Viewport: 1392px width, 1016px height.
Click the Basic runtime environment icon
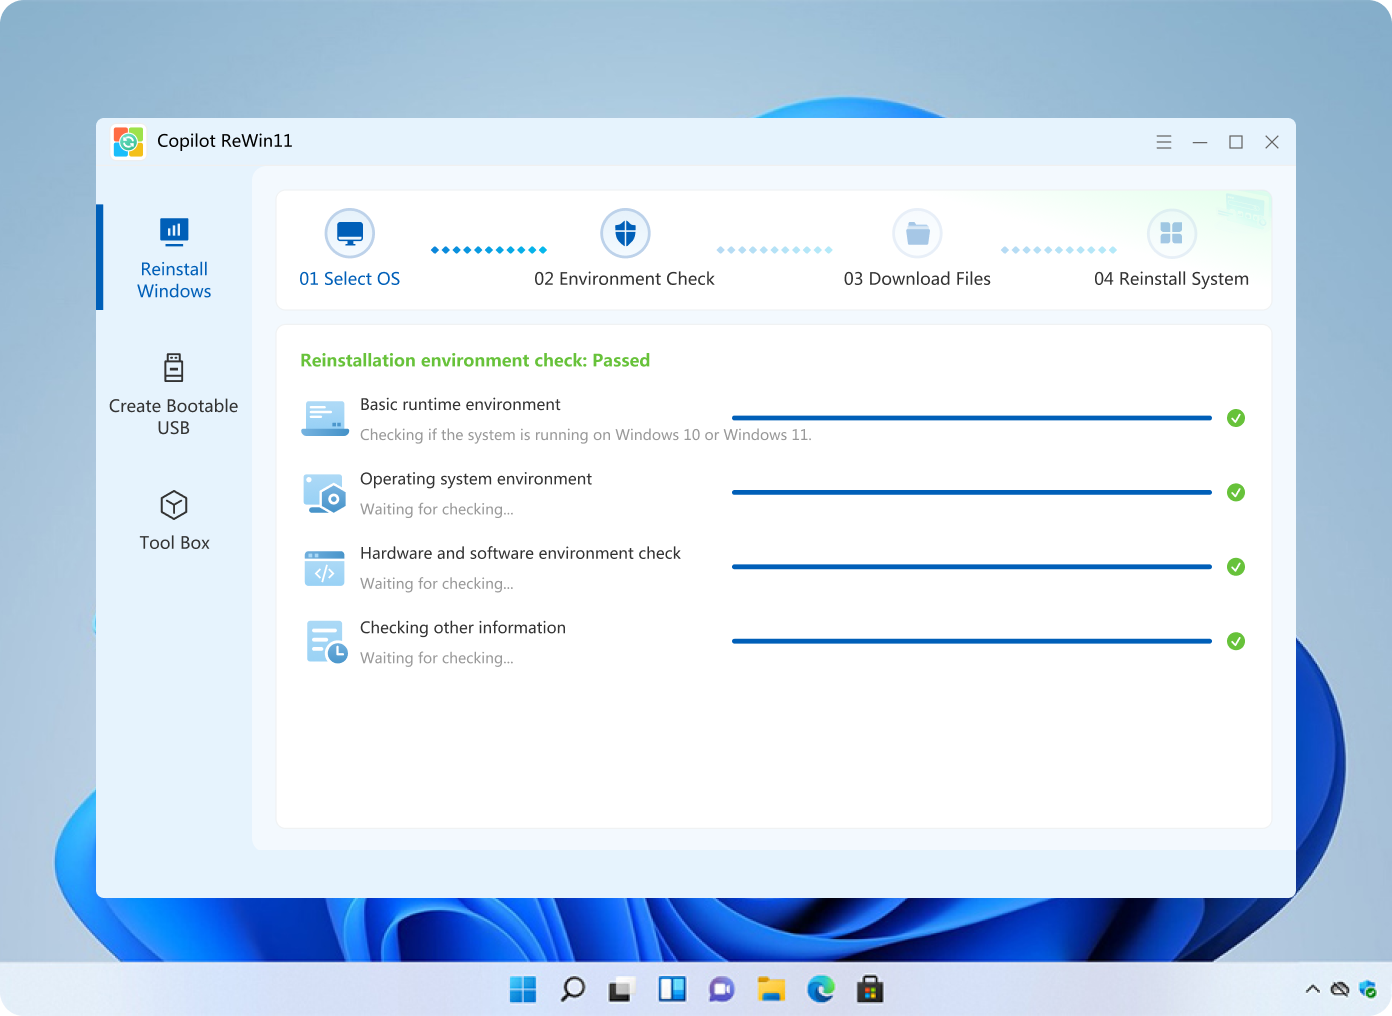(324, 418)
